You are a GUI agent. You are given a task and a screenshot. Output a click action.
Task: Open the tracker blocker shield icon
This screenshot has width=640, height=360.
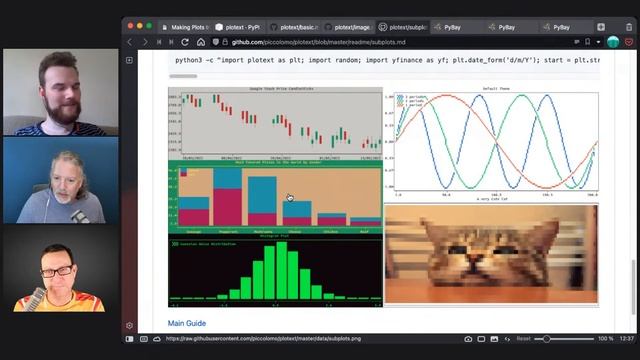pos(216,42)
